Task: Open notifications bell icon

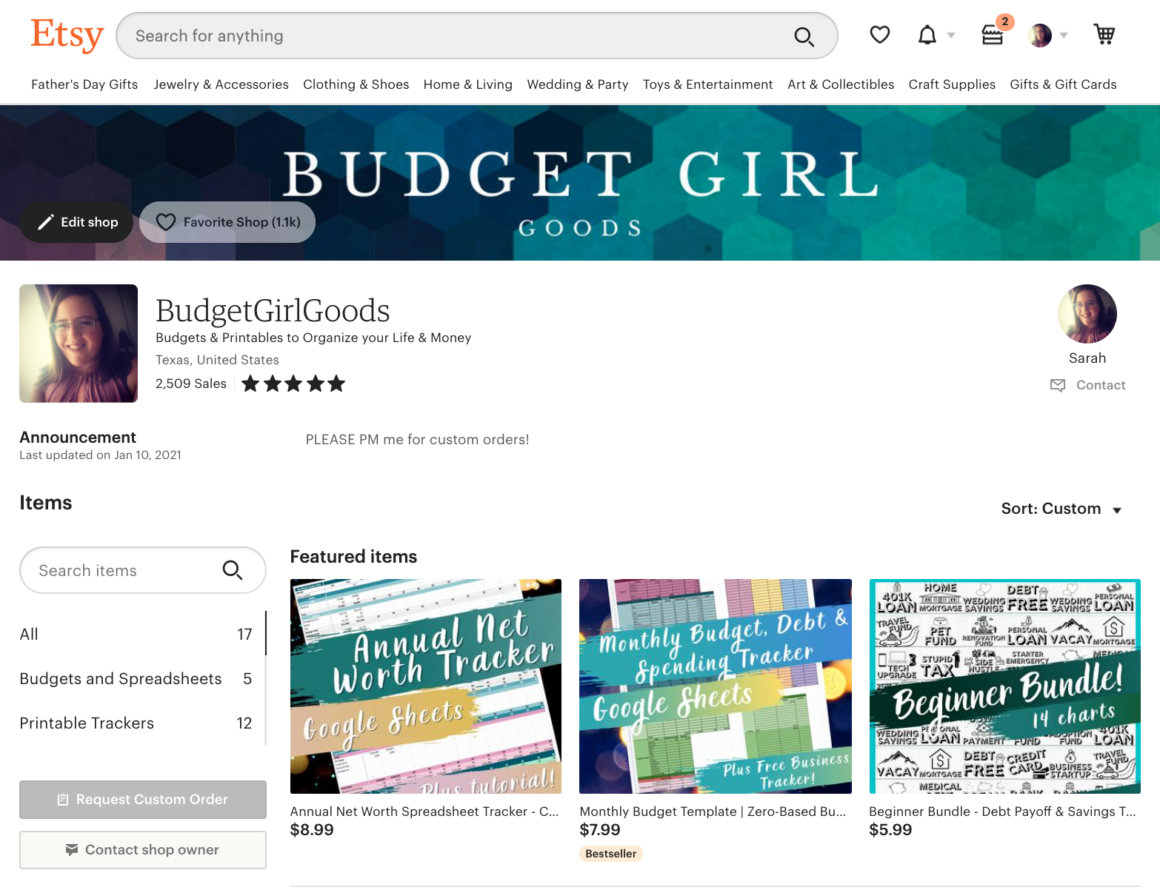Action: tap(927, 35)
